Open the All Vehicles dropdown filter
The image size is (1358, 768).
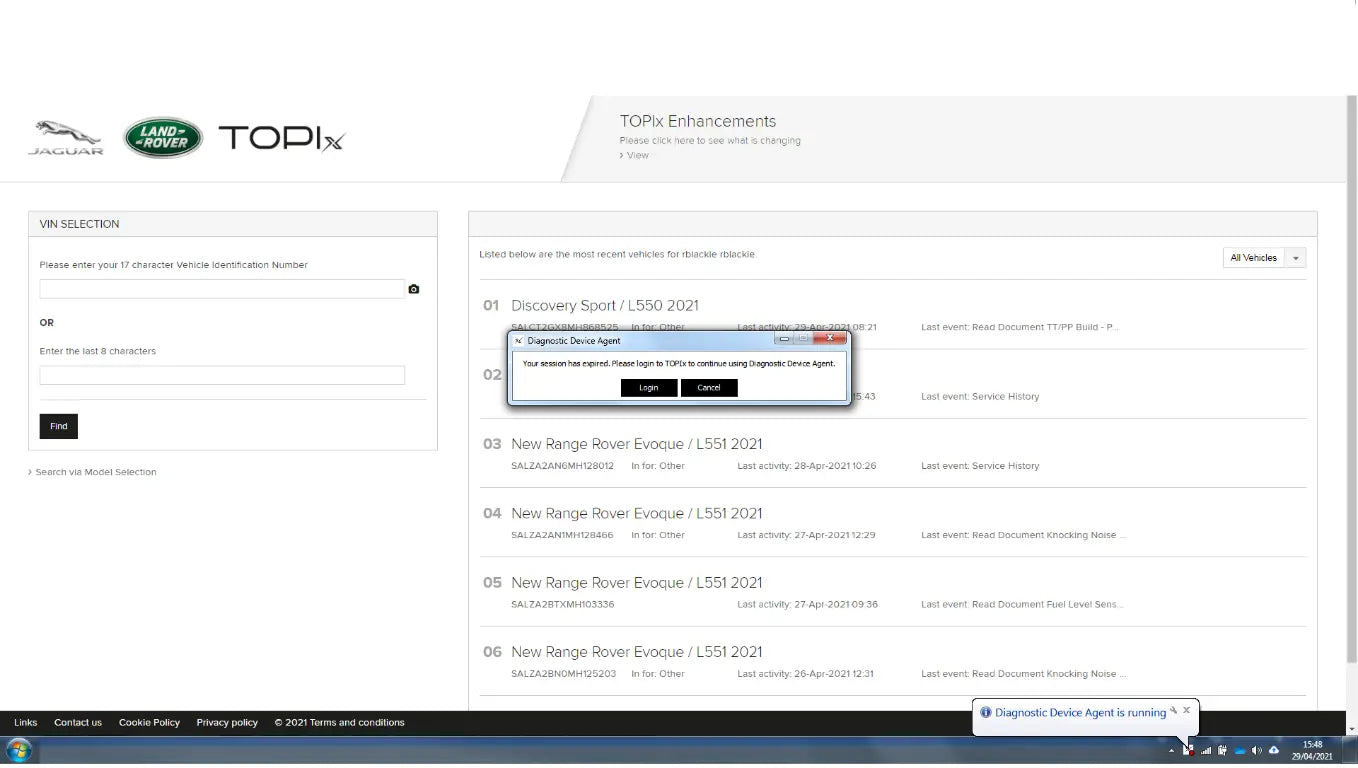[1264, 258]
